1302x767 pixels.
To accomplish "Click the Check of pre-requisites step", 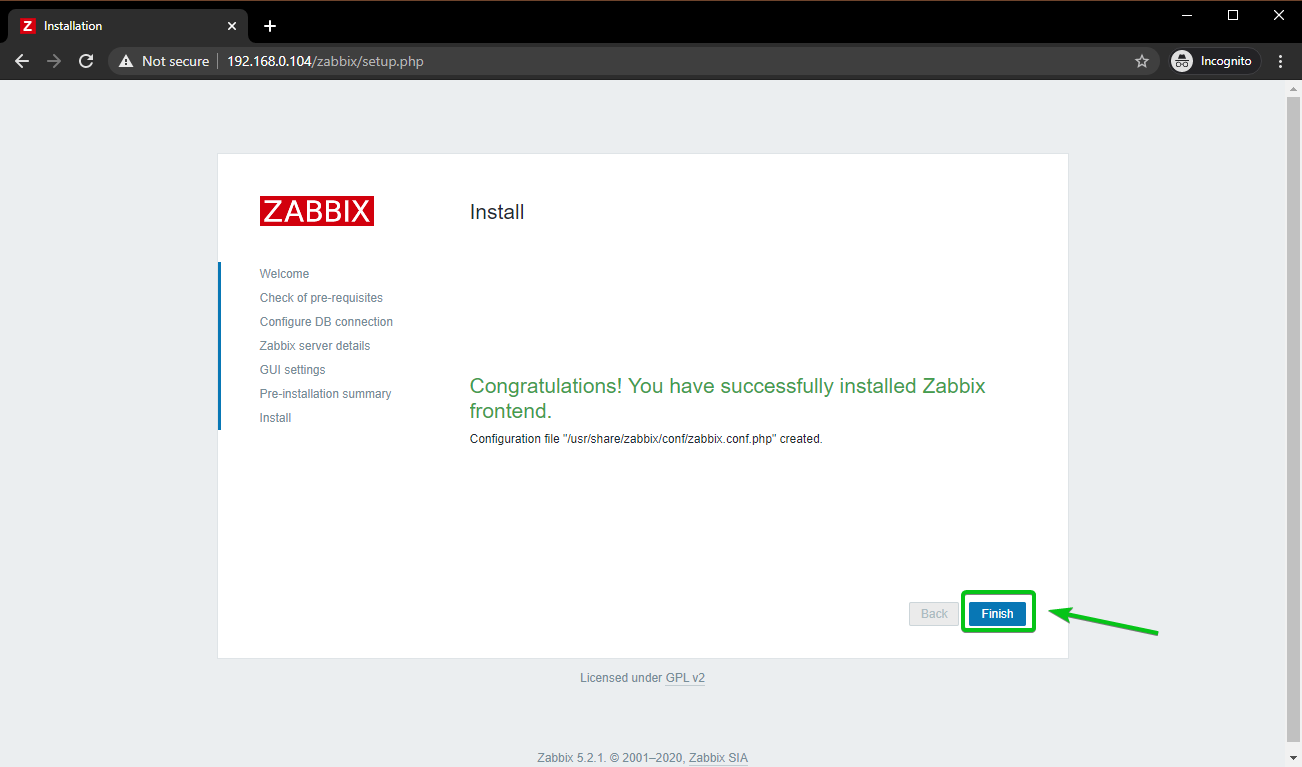I will 321,298.
